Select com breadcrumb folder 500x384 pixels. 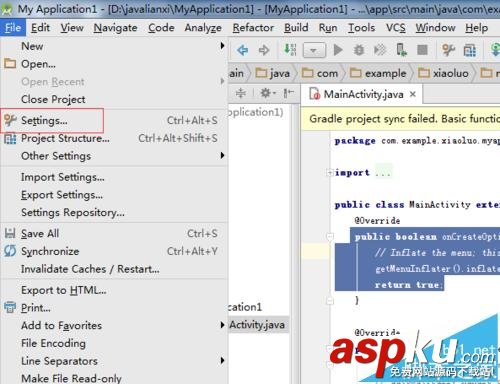point(320,73)
